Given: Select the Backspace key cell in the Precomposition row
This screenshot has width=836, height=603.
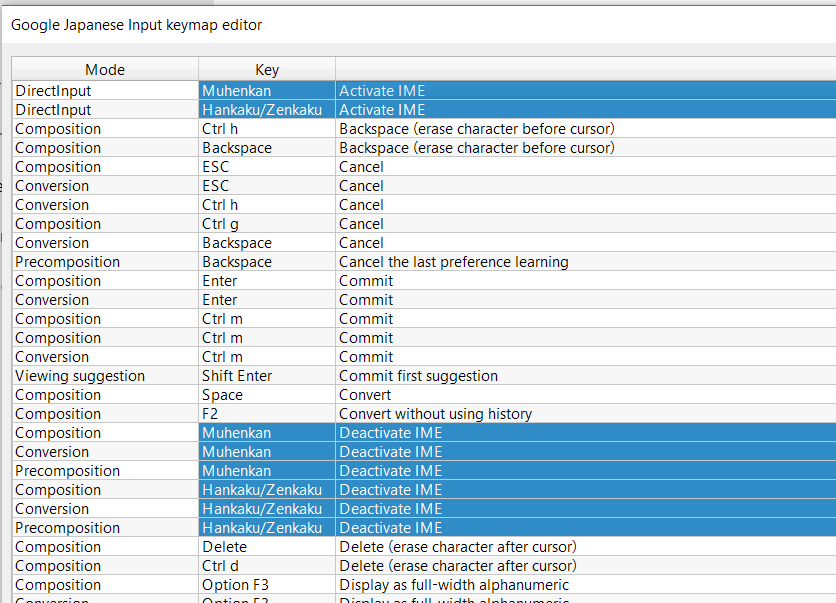Looking at the screenshot, I should pos(267,262).
